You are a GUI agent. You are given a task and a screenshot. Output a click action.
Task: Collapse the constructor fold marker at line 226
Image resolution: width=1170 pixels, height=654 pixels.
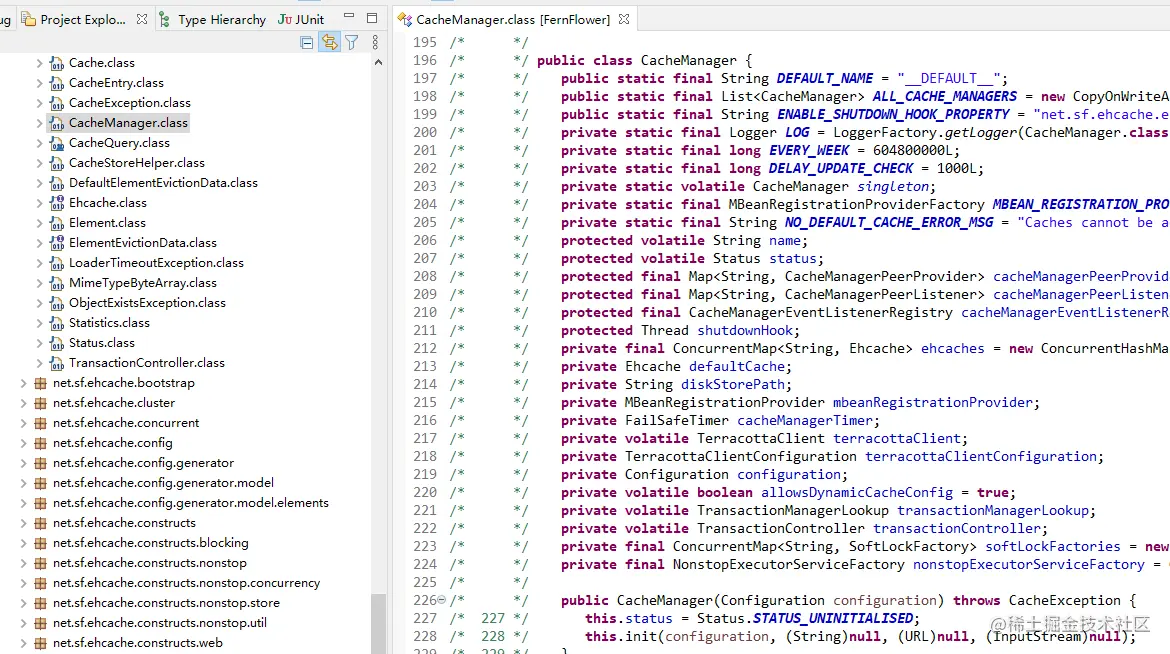click(x=442, y=600)
